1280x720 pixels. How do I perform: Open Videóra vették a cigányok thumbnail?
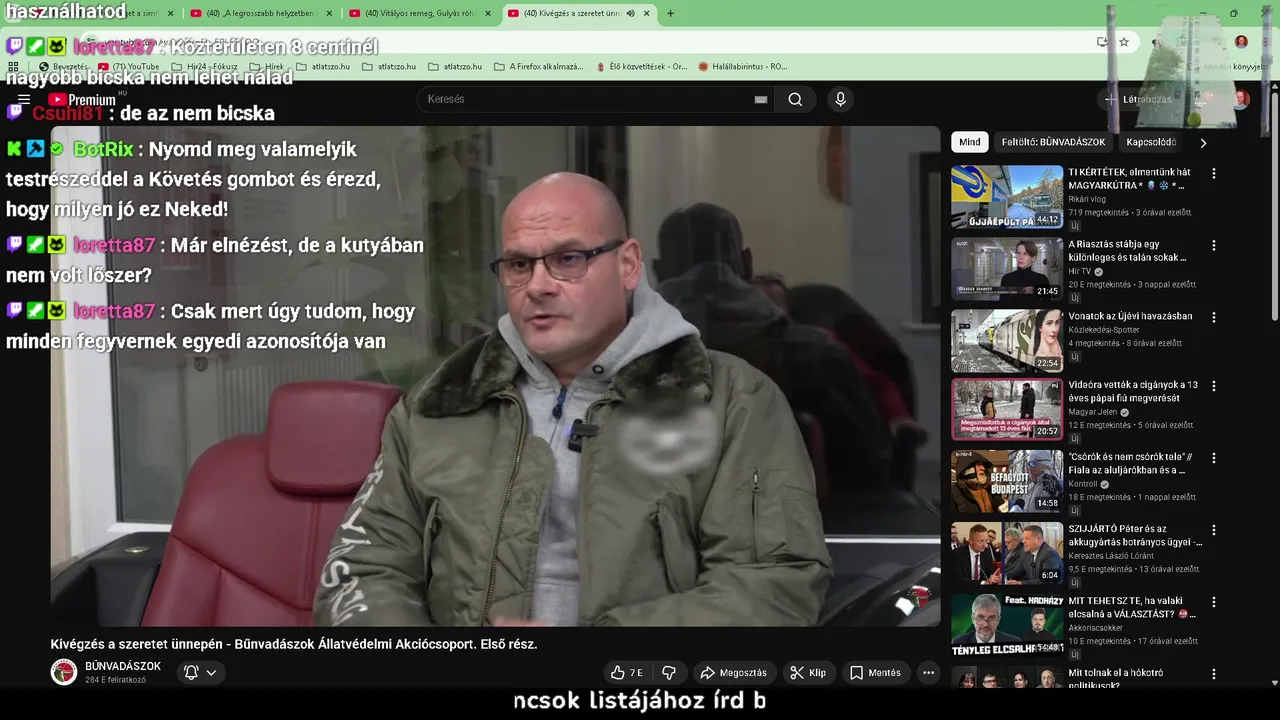click(x=1007, y=409)
